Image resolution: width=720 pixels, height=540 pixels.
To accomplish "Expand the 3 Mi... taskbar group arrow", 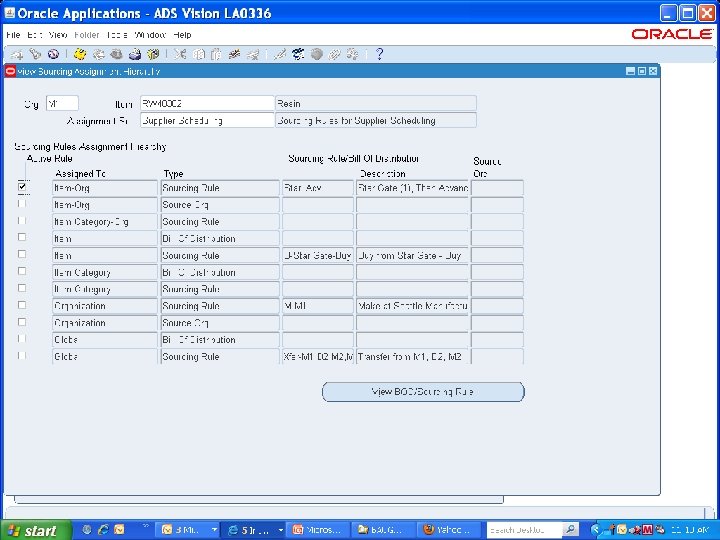I will pyautogui.click(x=214, y=530).
